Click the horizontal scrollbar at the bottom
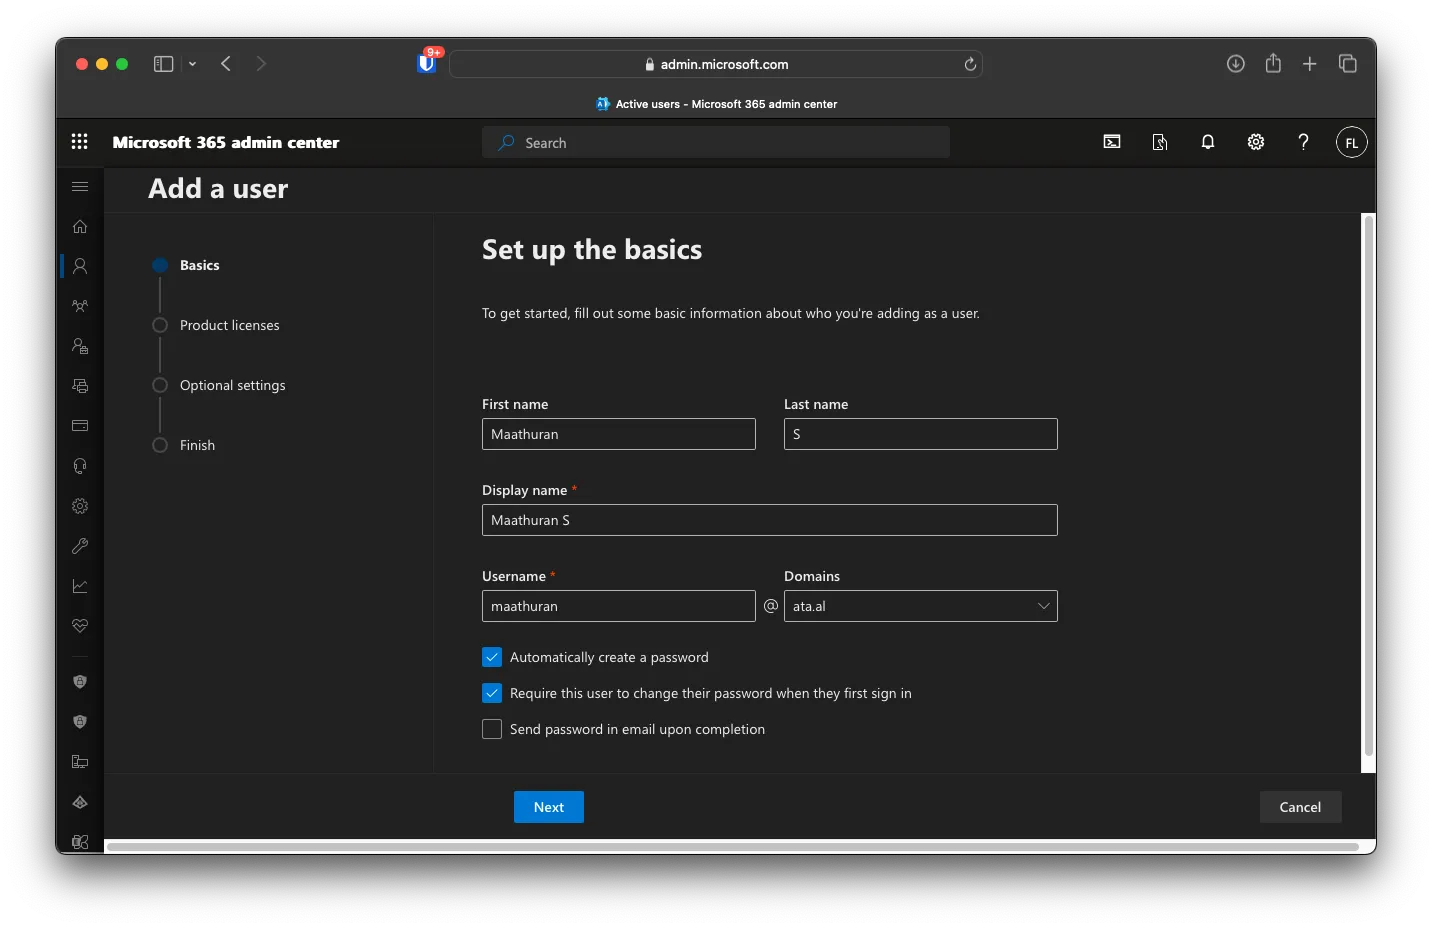 pos(735,847)
